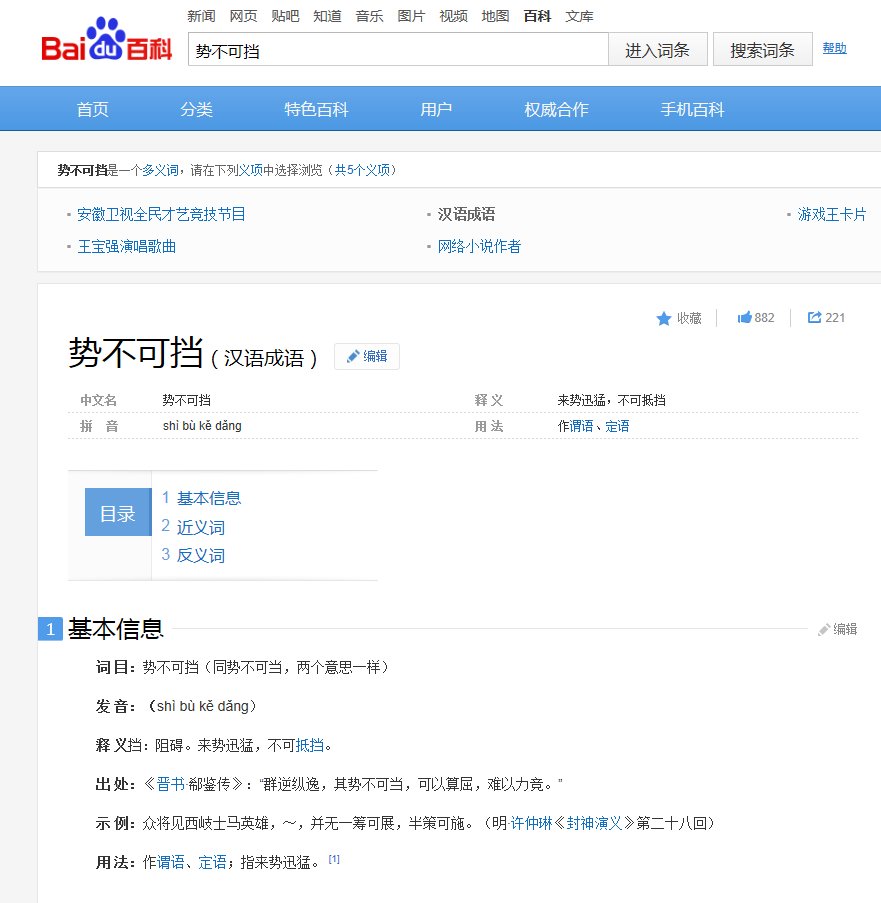The height and width of the screenshot is (903, 881).
Task: Jump to 近义词 via table of contents
Action: (200, 526)
